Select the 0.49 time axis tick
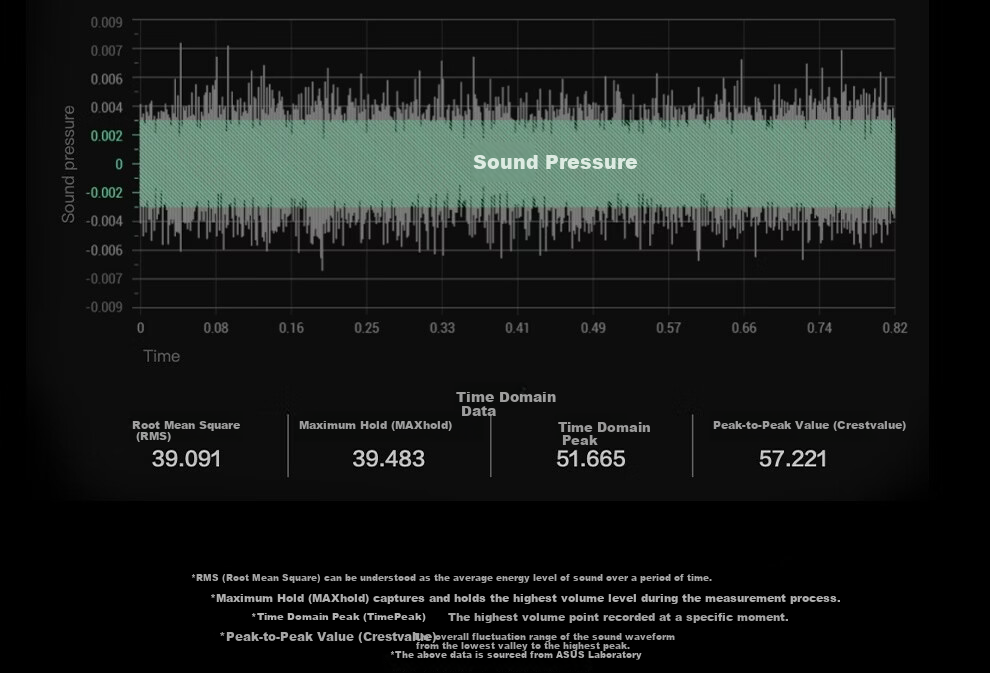Viewport: 990px width, 673px height. tap(593, 328)
